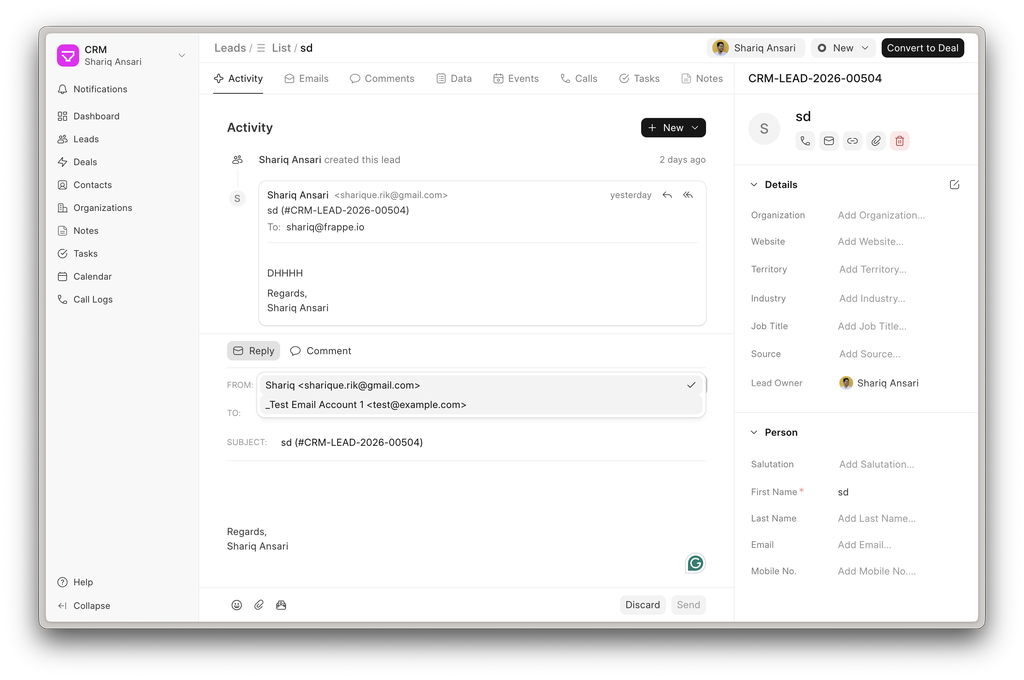Open Deals in the sidebar
The width and height of the screenshot is (1024, 680).
click(x=85, y=162)
